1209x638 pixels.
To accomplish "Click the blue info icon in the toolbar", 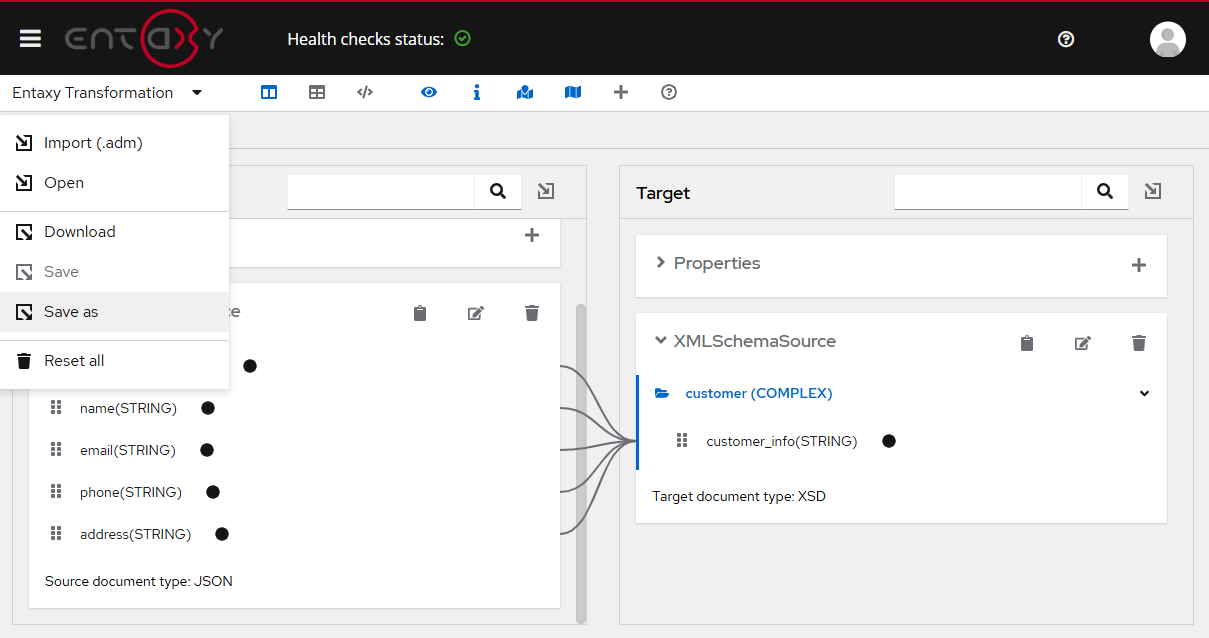I will (x=477, y=92).
